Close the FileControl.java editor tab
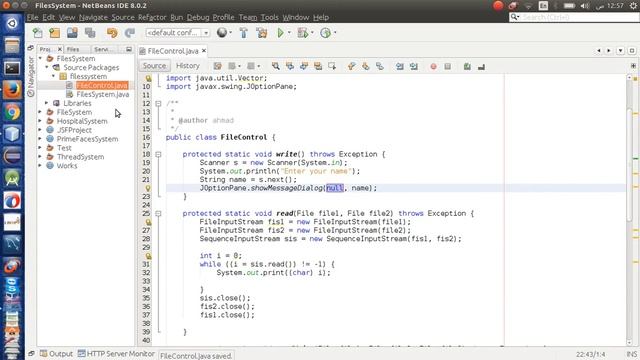The width and height of the screenshot is (640, 360). tap(204, 51)
